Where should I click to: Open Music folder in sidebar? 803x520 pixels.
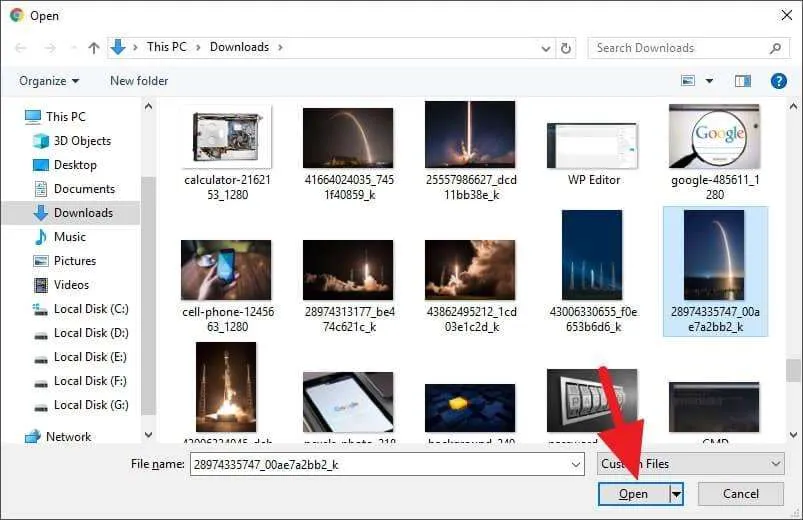[x=59, y=237]
